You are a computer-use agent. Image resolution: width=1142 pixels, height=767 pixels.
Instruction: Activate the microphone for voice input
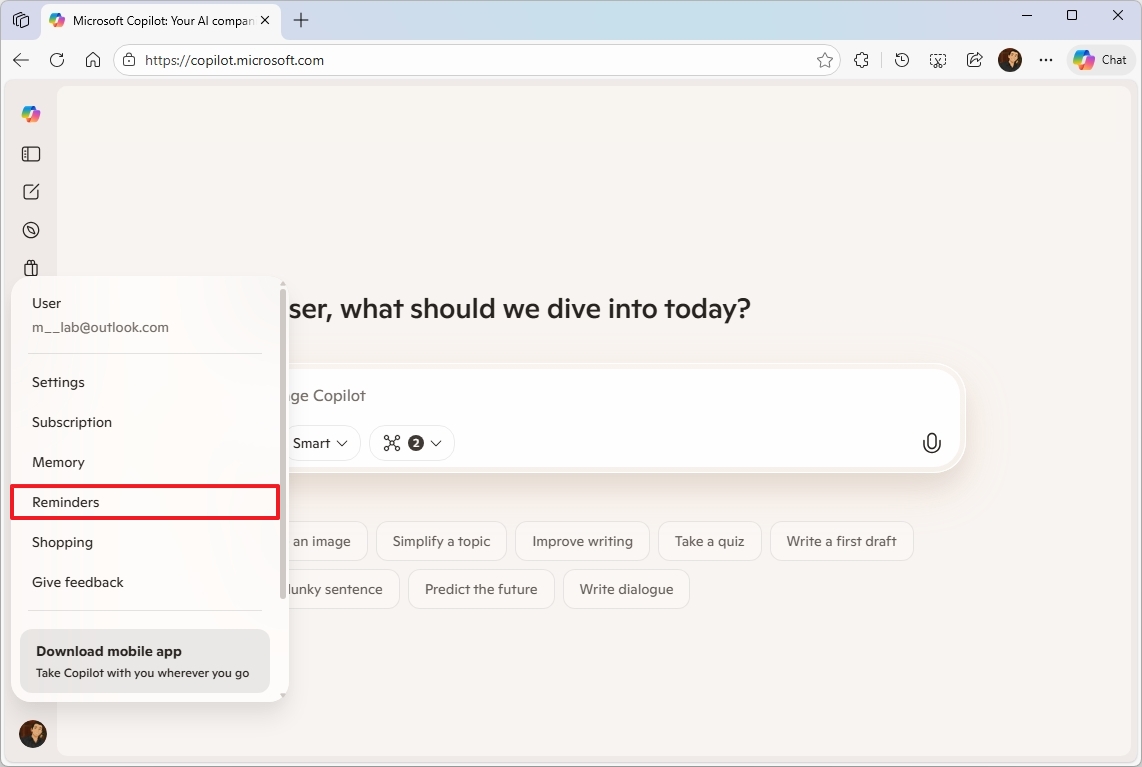(931, 442)
